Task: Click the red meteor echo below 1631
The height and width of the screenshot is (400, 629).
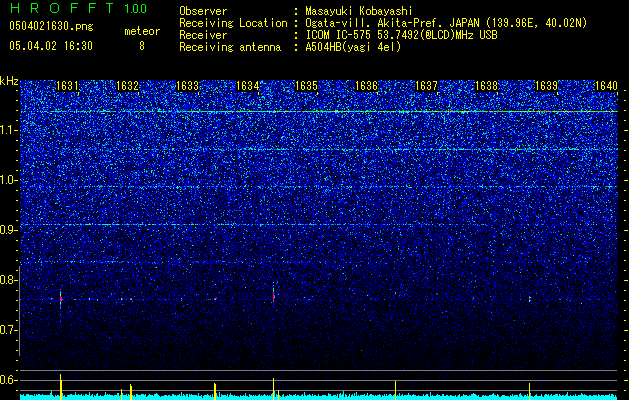Action: [x=61, y=298]
